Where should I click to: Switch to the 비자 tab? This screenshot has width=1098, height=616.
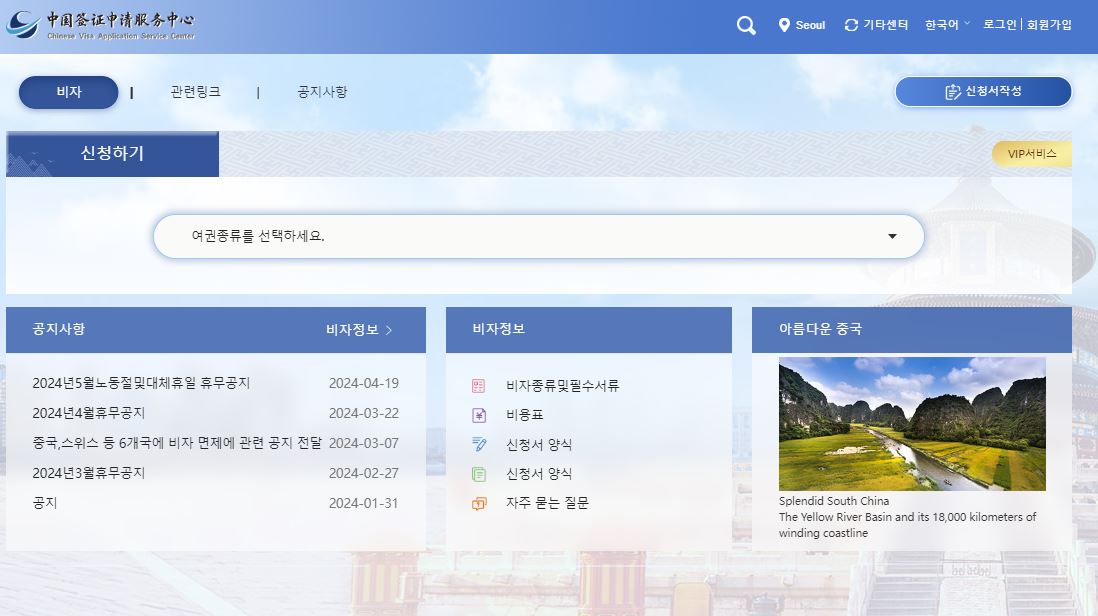[x=68, y=90]
